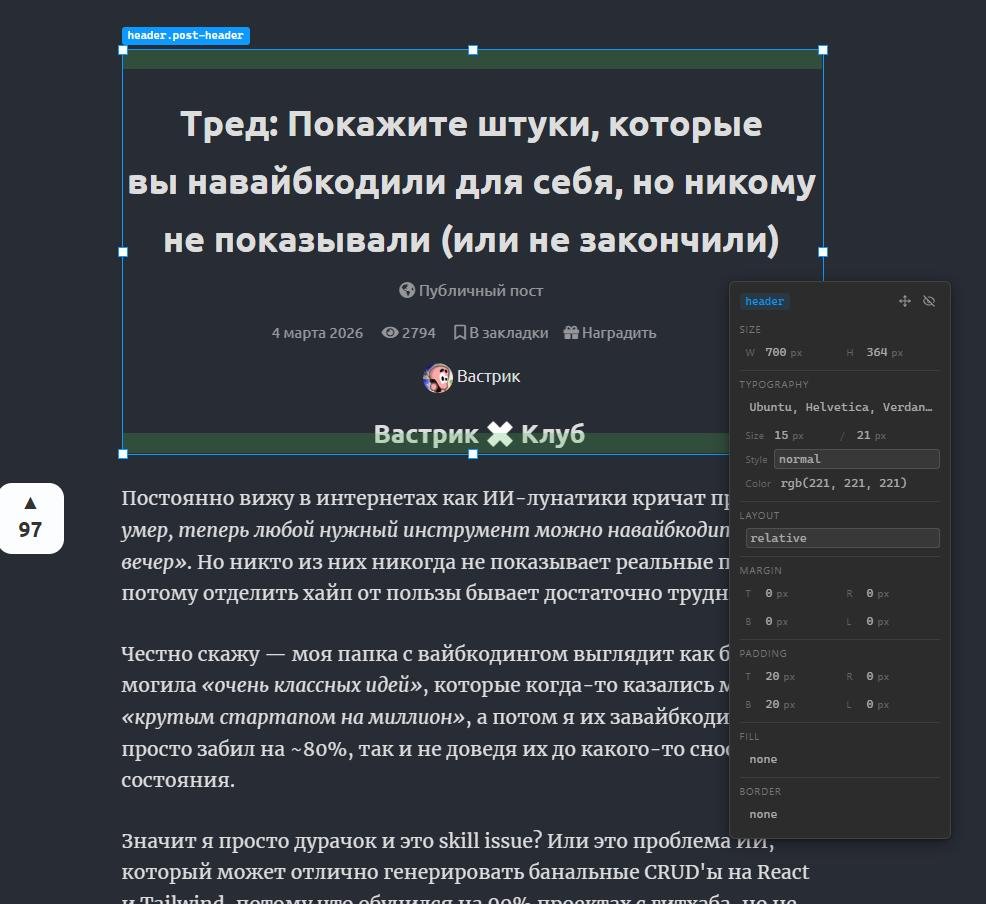This screenshot has height=904, width=986.
Task: Click the cross logo in Вастрик Клуб
Action: click(x=500, y=434)
